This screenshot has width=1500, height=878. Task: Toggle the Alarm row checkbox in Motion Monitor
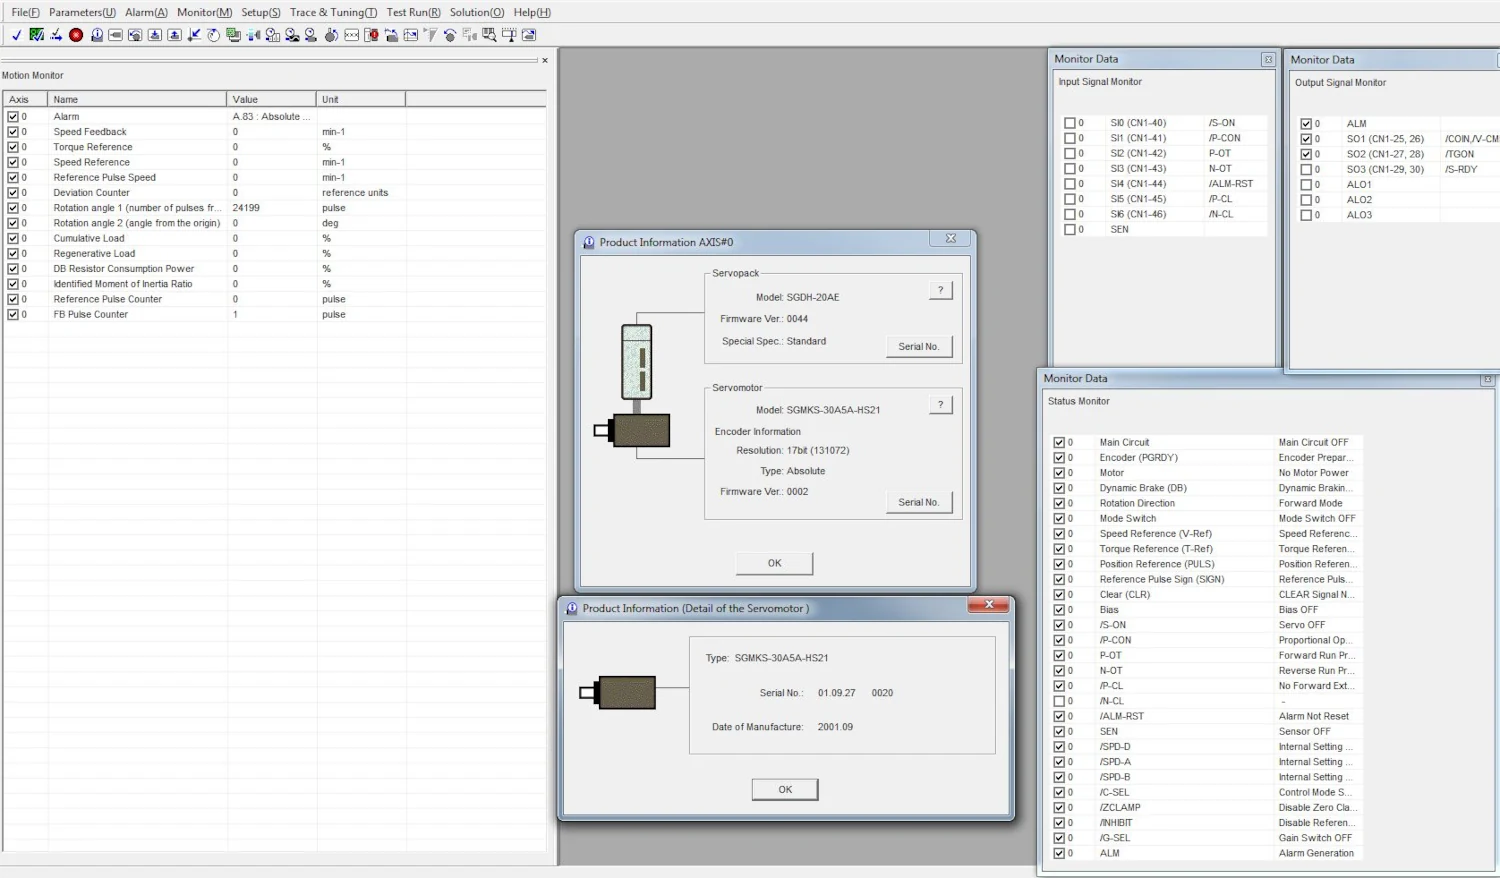click(13, 117)
